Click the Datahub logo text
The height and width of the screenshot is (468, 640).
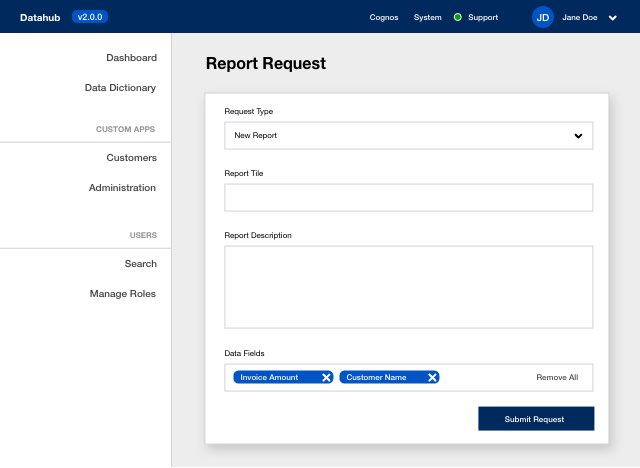tap(40, 18)
